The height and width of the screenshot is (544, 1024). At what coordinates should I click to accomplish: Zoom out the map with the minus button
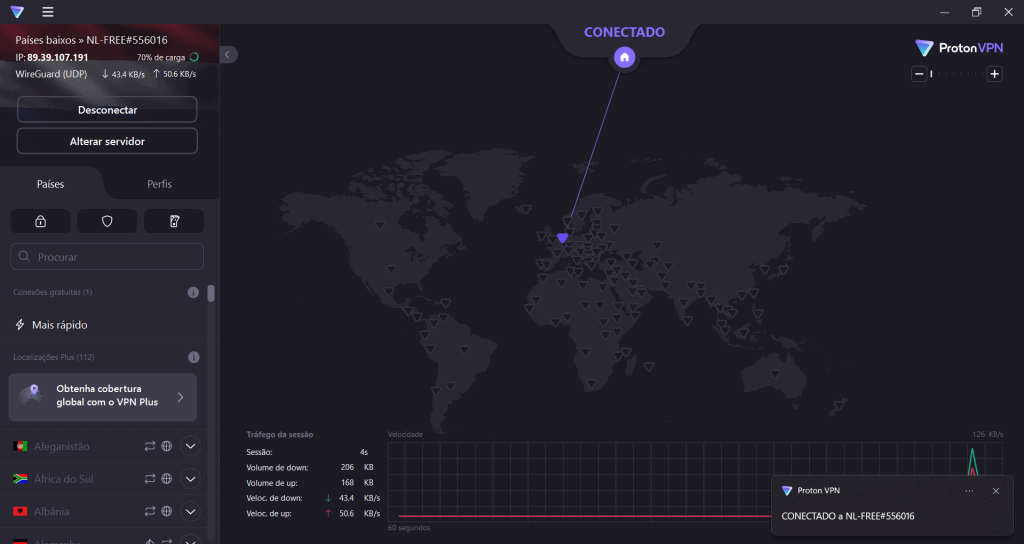[919, 74]
